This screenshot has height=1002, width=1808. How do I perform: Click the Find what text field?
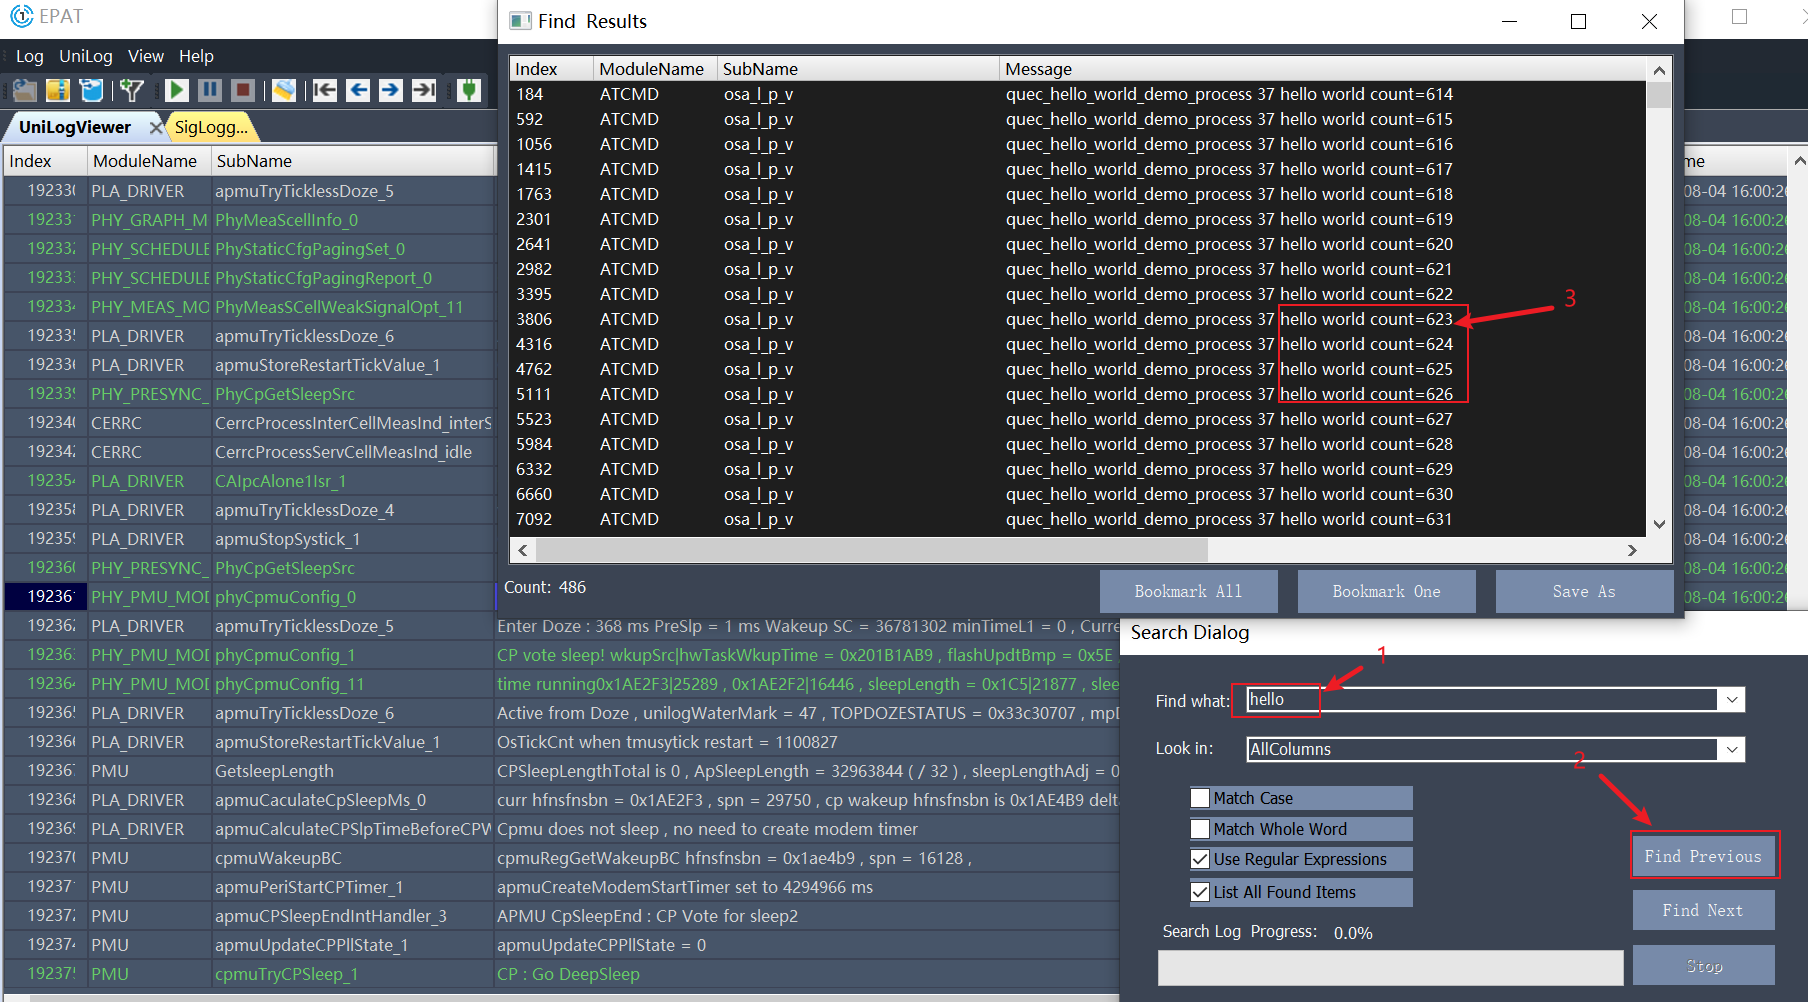point(1480,700)
